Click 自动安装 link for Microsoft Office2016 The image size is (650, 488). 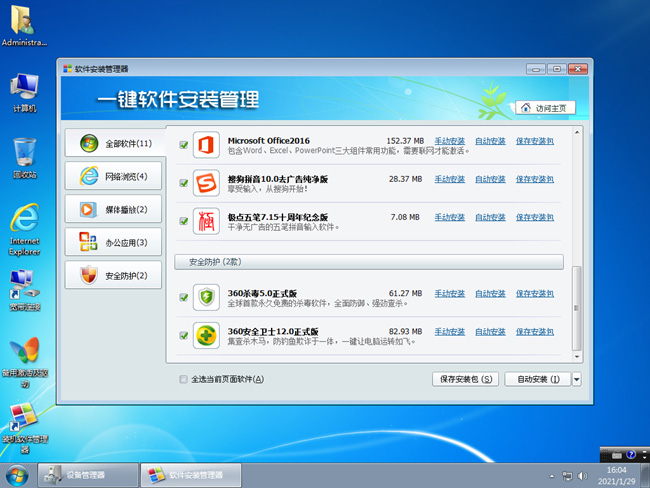pos(490,141)
